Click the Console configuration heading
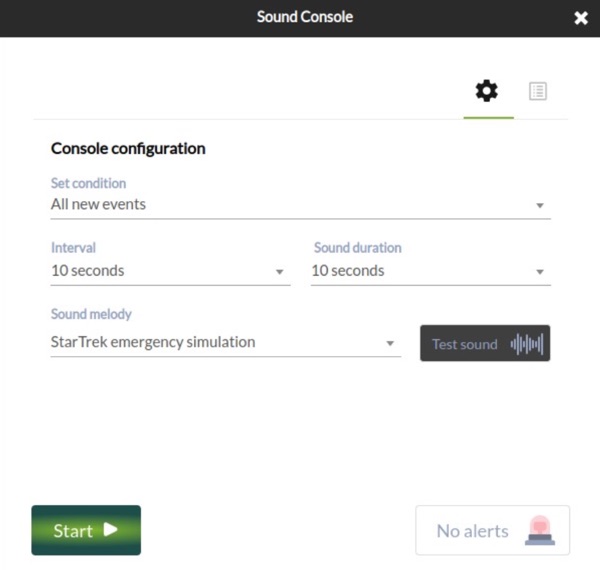This screenshot has width=600, height=570. pos(128,149)
